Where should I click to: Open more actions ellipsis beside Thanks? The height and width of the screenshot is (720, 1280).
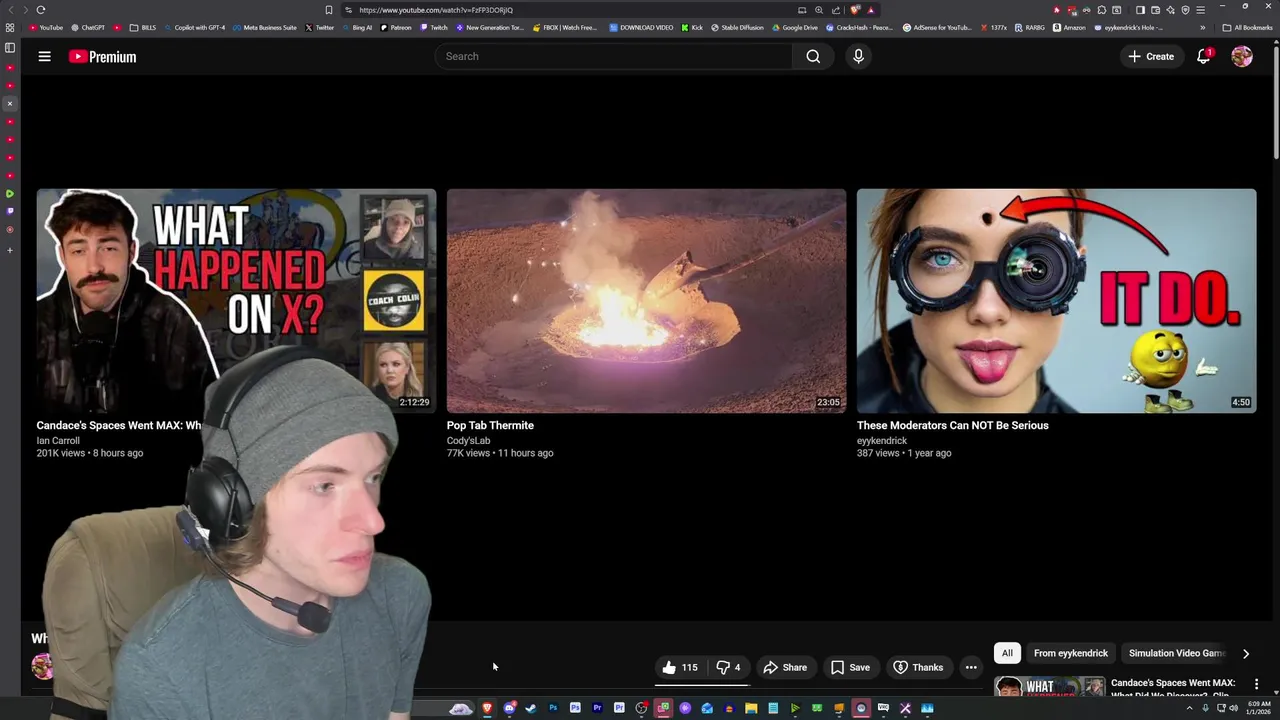pyautogui.click(x=971, y=667)
